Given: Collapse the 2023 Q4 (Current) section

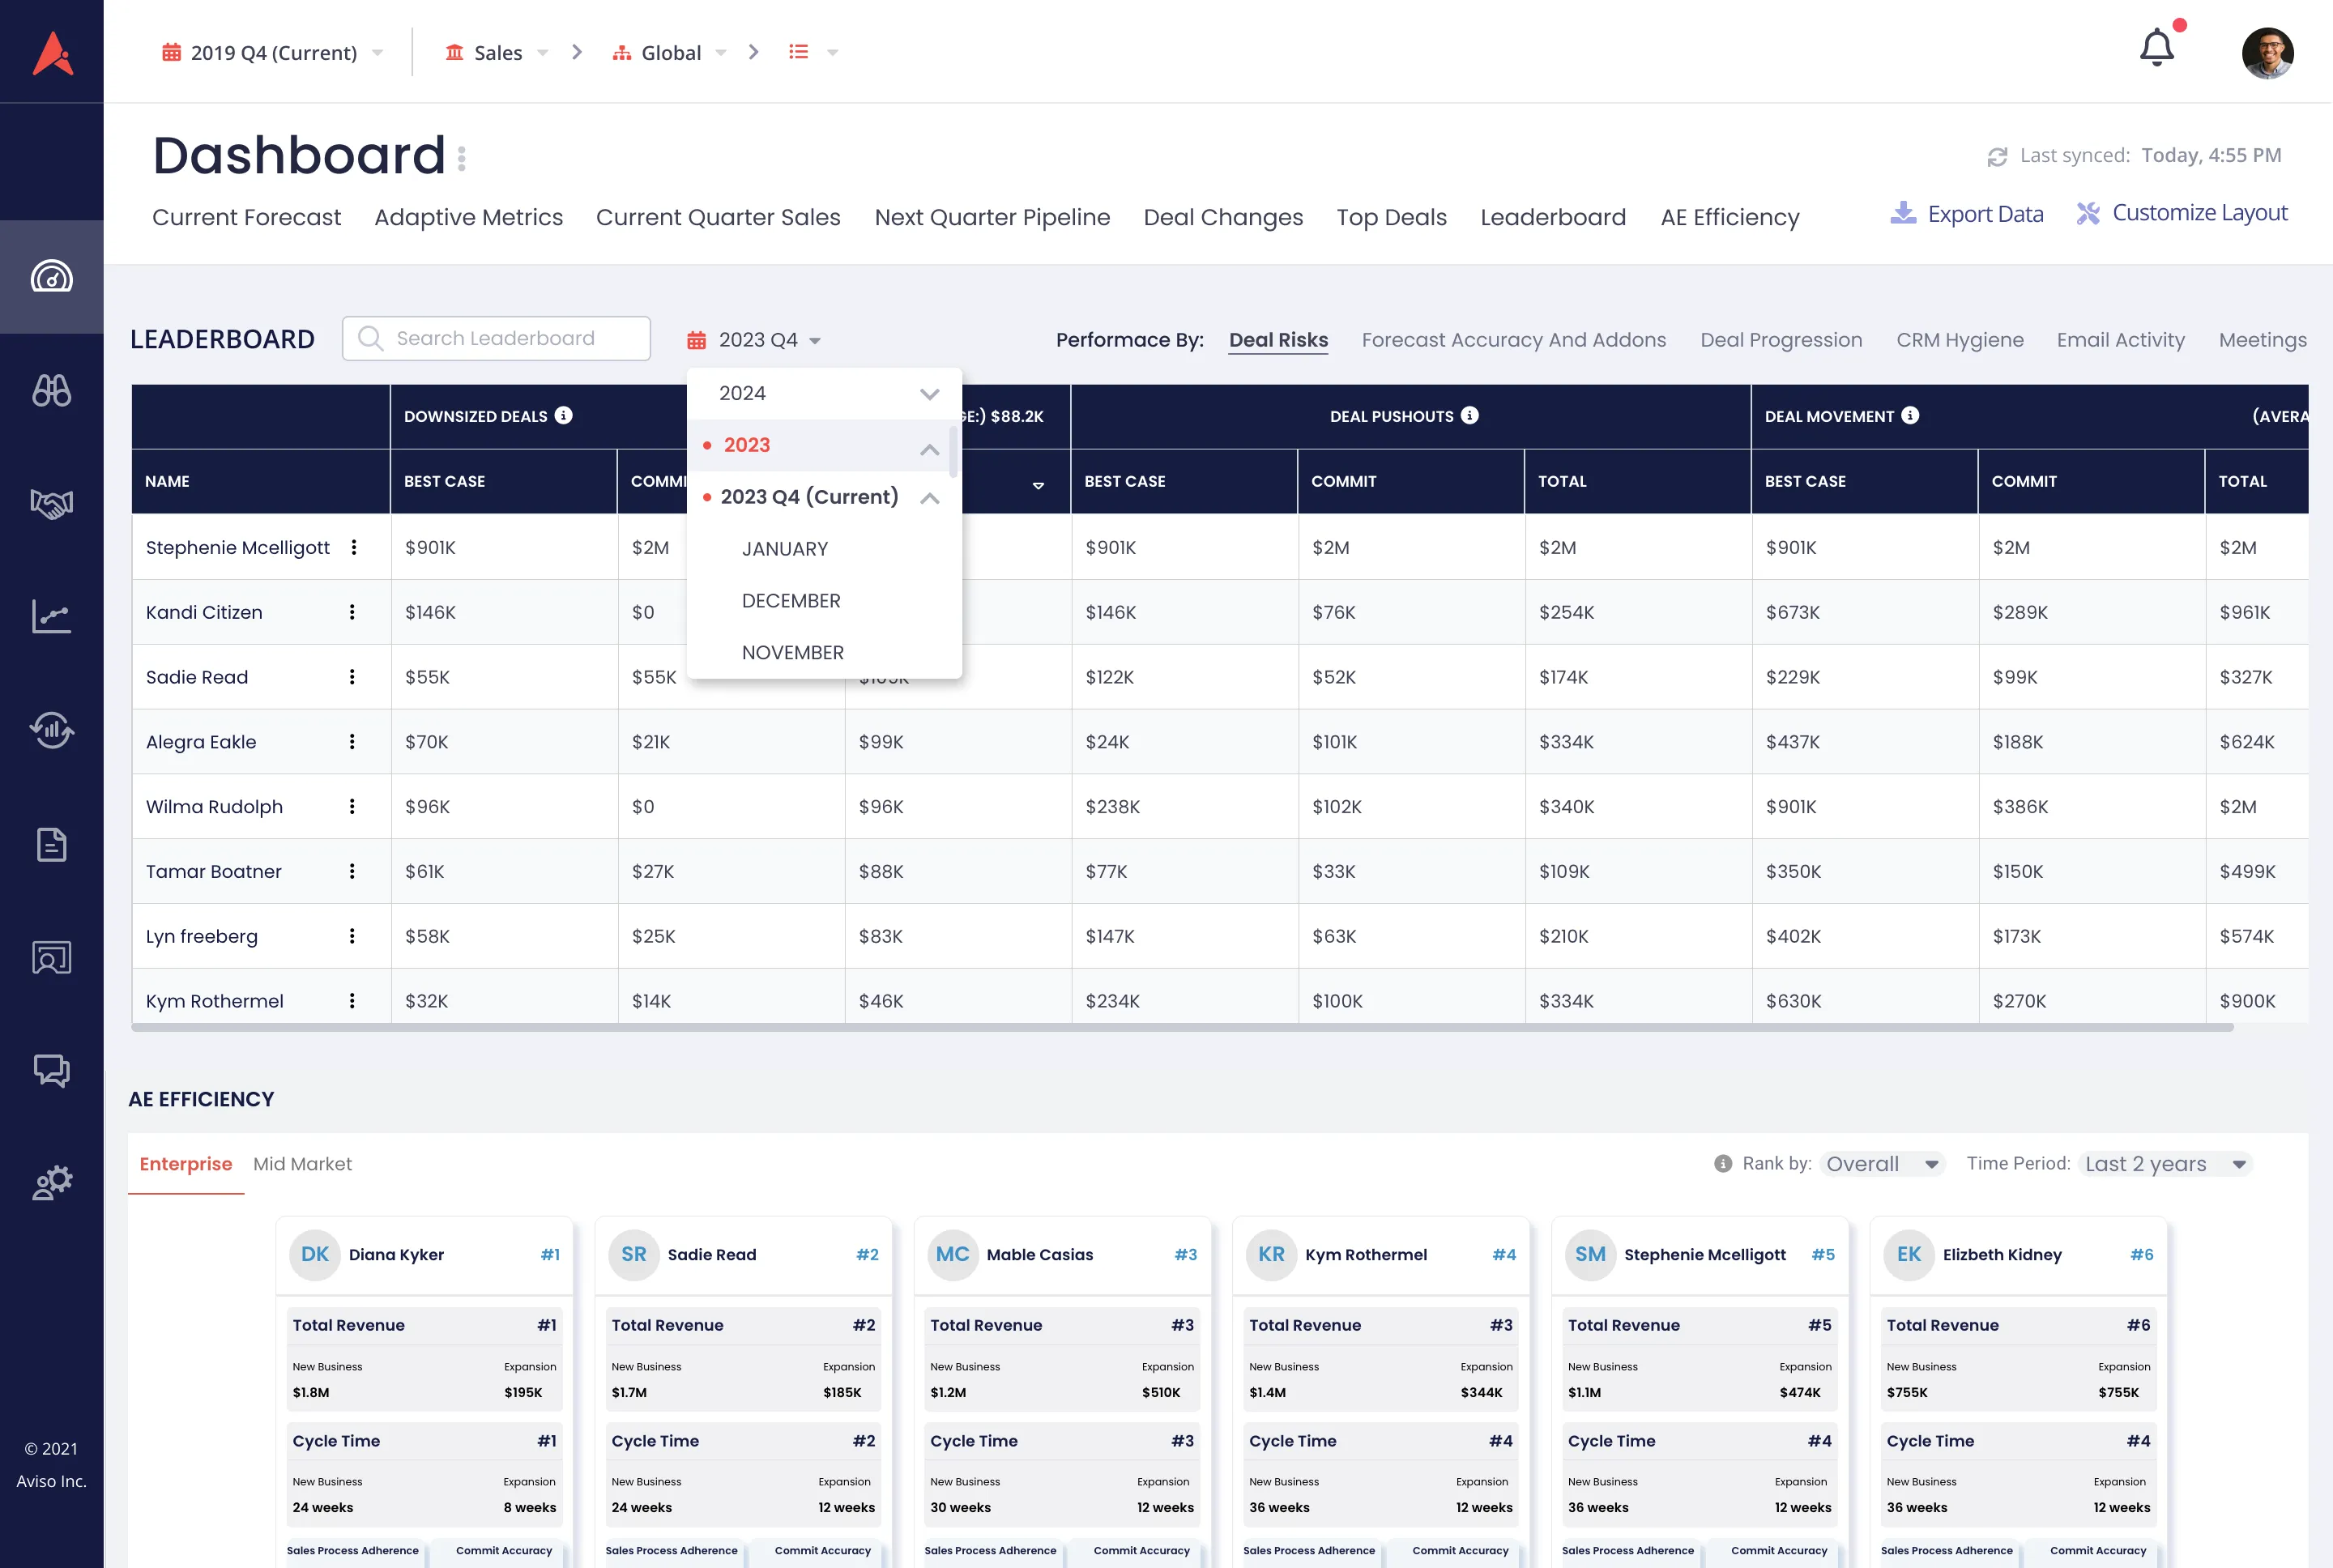Looking at the screenshot, I should coord(929,498).
